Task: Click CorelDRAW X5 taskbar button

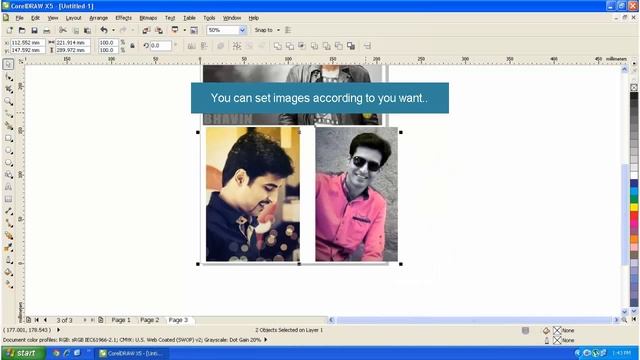Action: point(131,353)
